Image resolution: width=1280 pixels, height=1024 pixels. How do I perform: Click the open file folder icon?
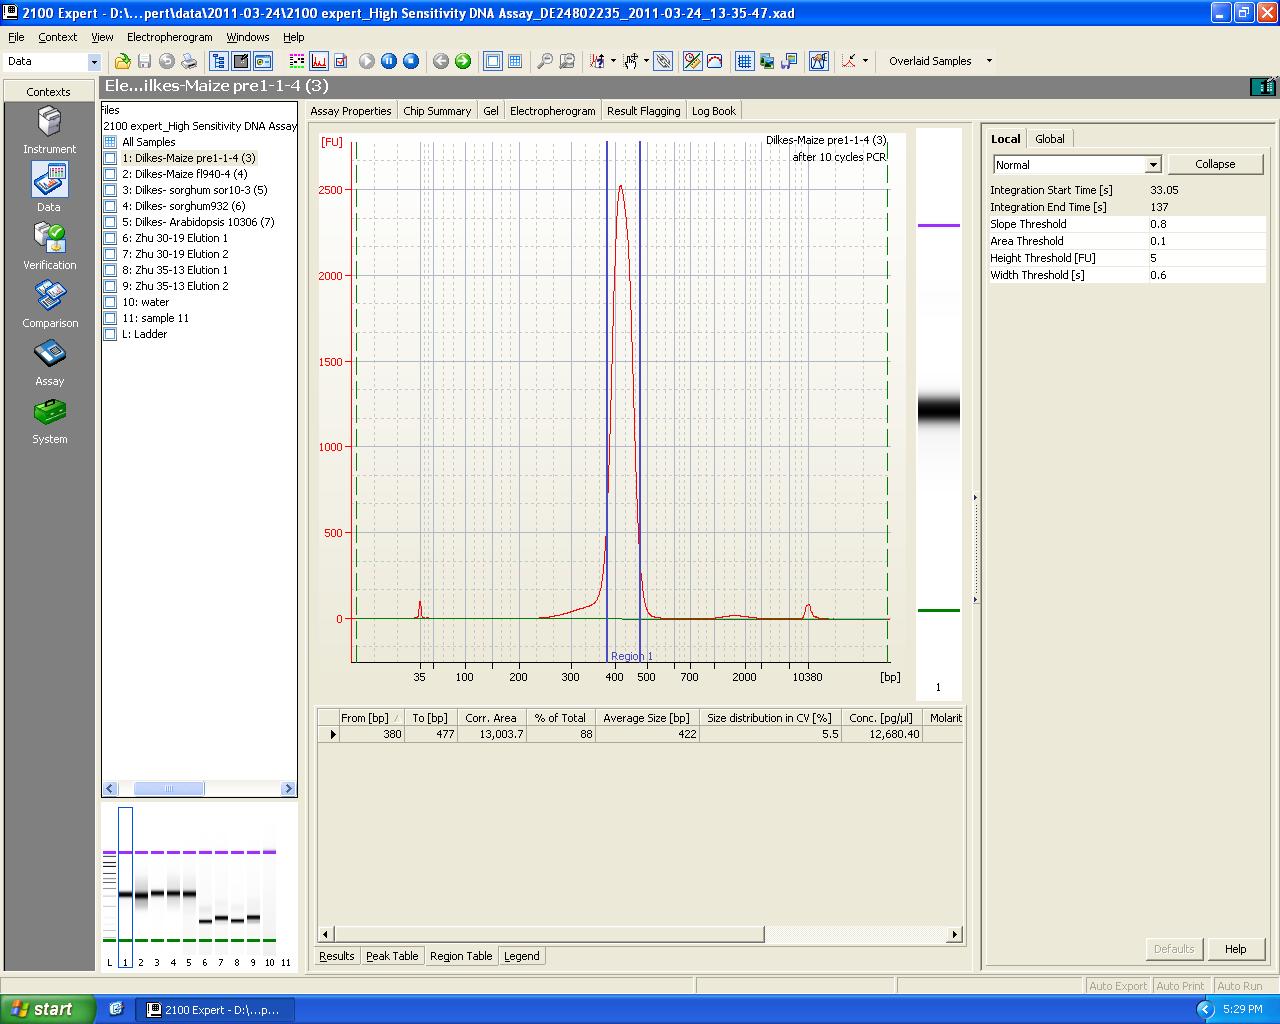pos(122,61)
